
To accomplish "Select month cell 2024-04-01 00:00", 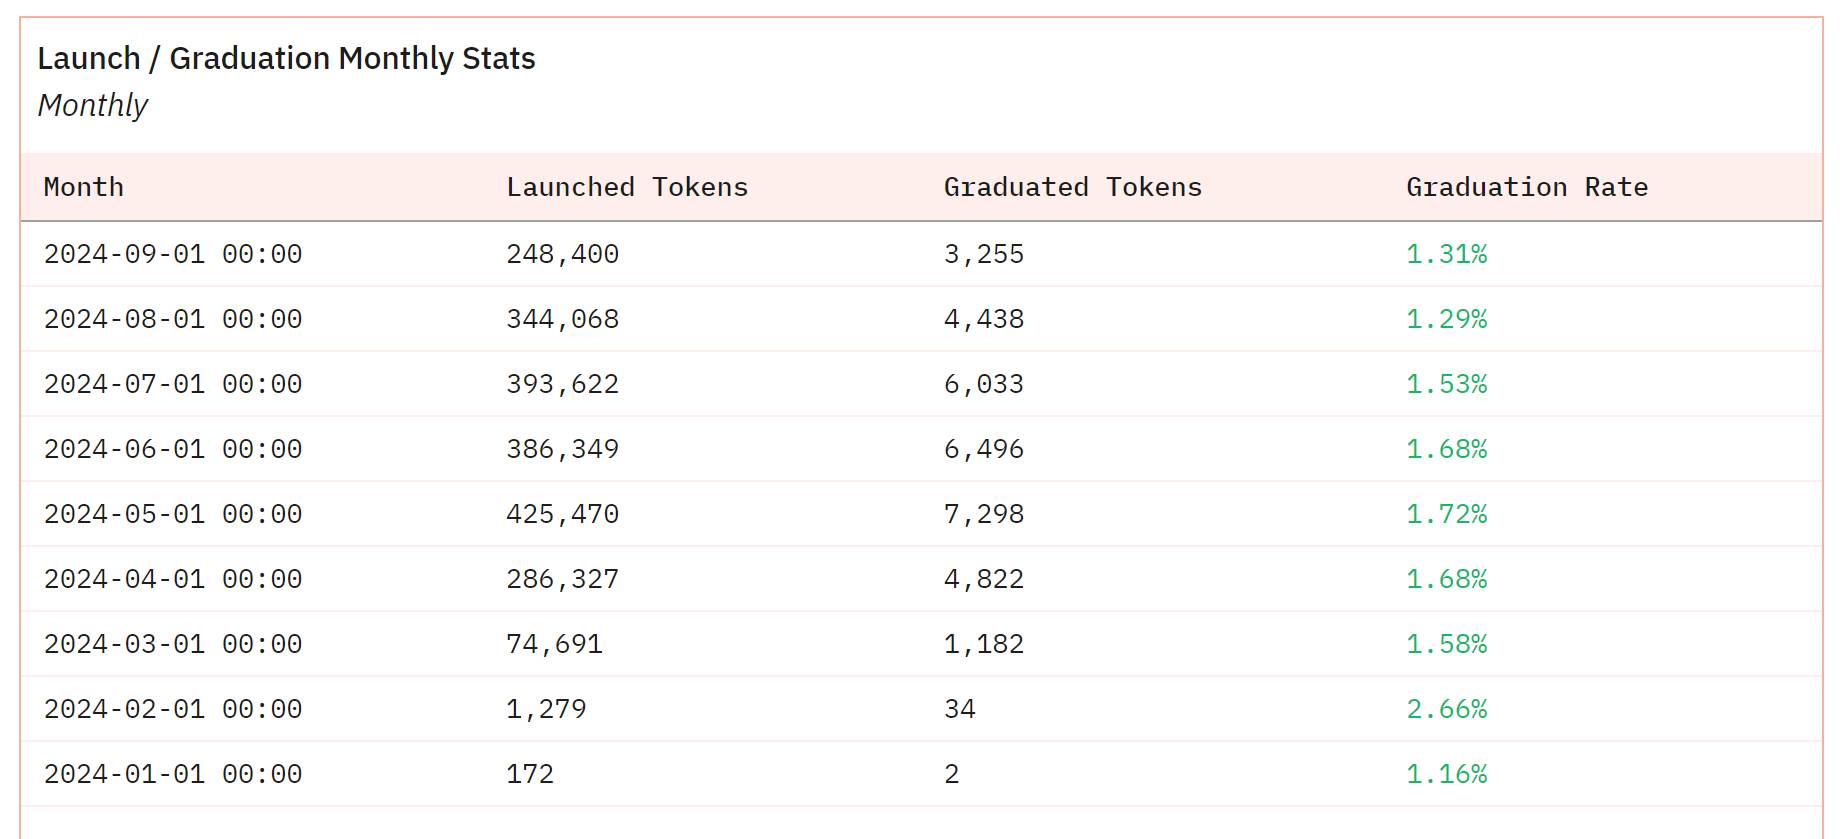I will click(x=173, y=579).
